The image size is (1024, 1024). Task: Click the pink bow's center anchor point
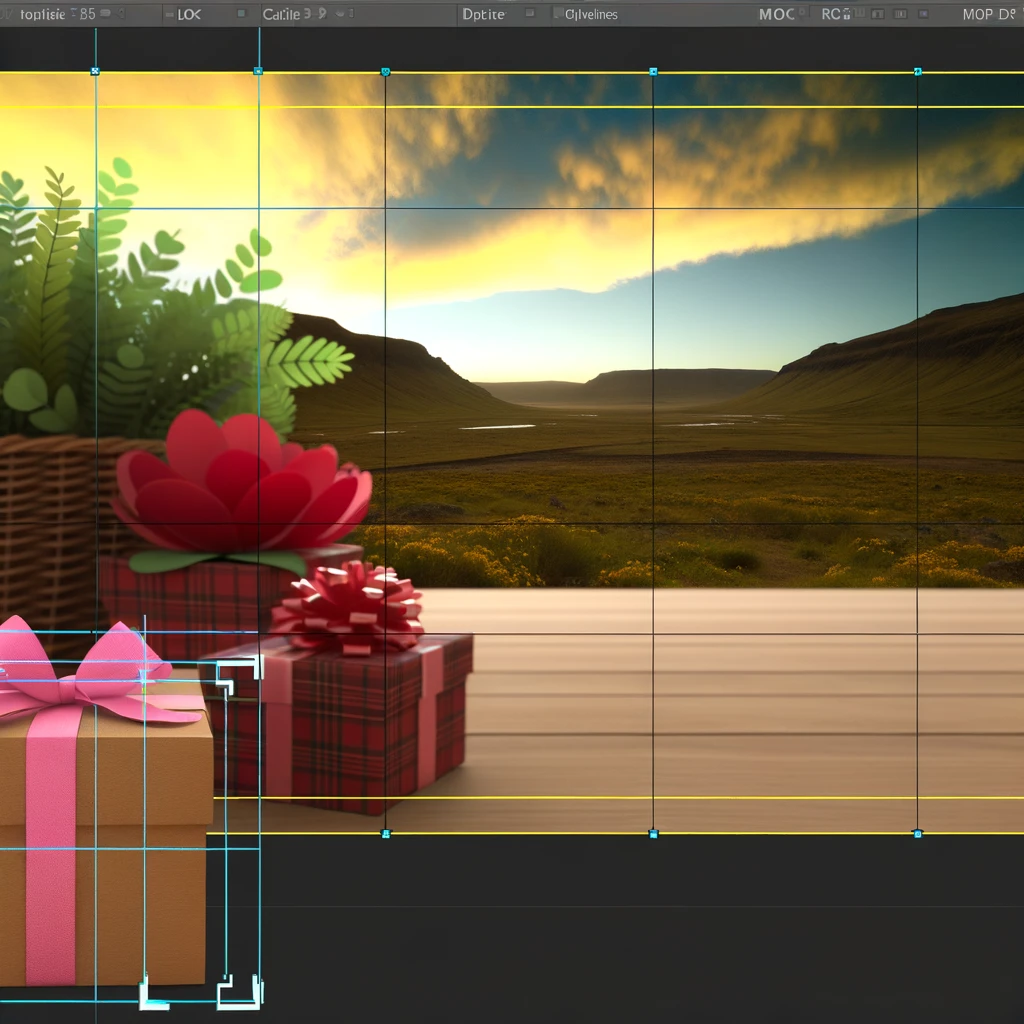coord(144,679)
